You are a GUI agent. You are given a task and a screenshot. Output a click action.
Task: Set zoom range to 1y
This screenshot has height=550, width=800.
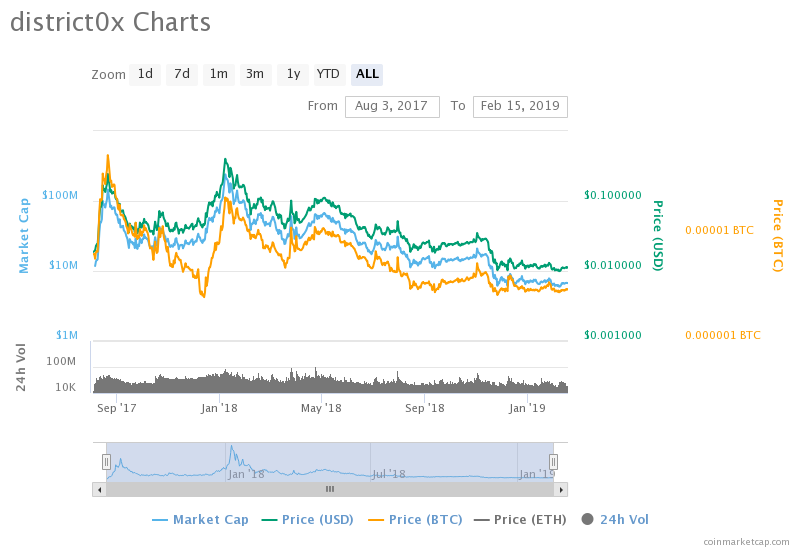point(293,74)
